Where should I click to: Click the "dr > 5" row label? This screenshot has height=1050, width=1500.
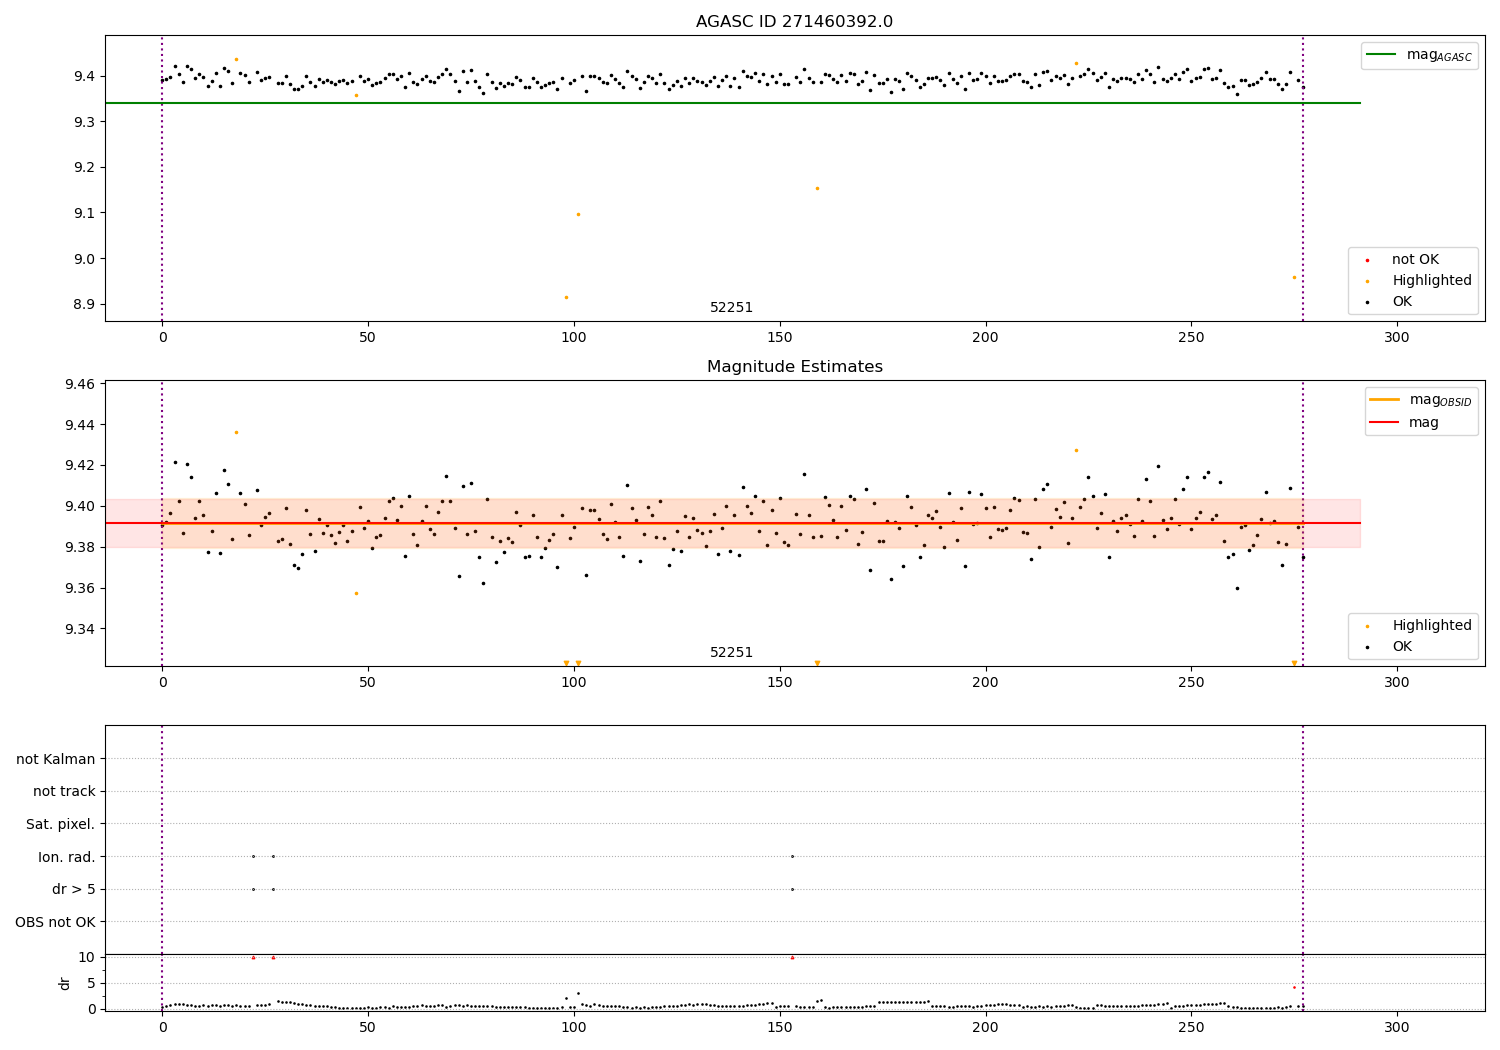click(x=74, y=890)
